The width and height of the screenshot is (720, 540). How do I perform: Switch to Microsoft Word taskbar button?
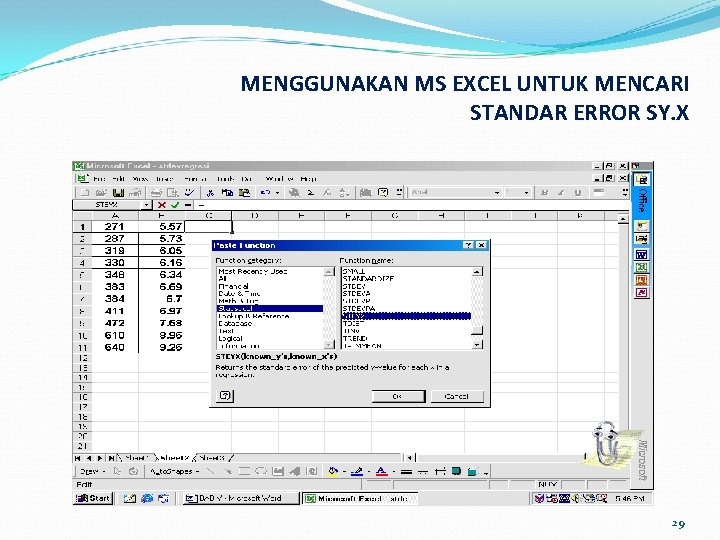pos(241,498)
